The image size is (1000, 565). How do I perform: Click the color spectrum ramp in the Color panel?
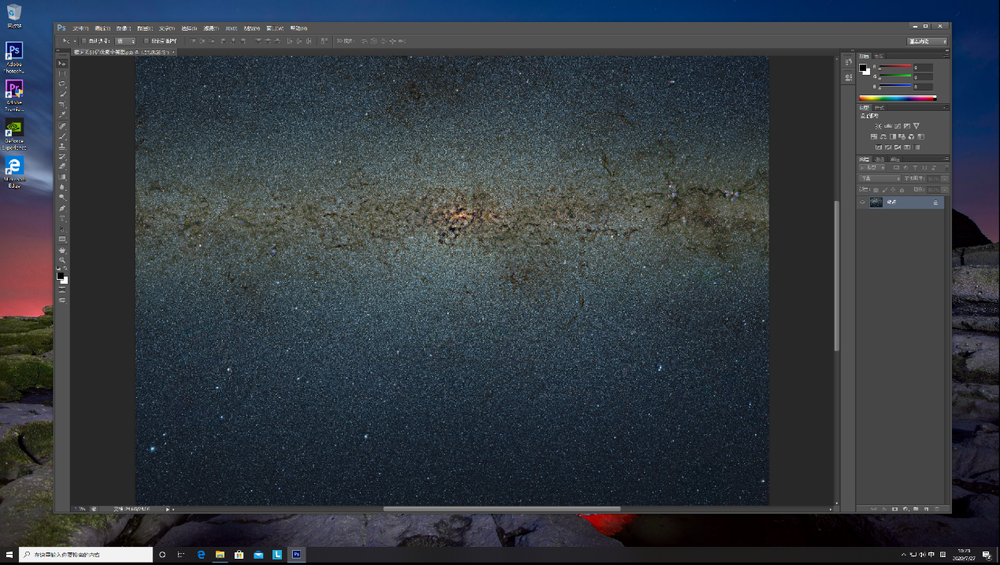[897, 98]
